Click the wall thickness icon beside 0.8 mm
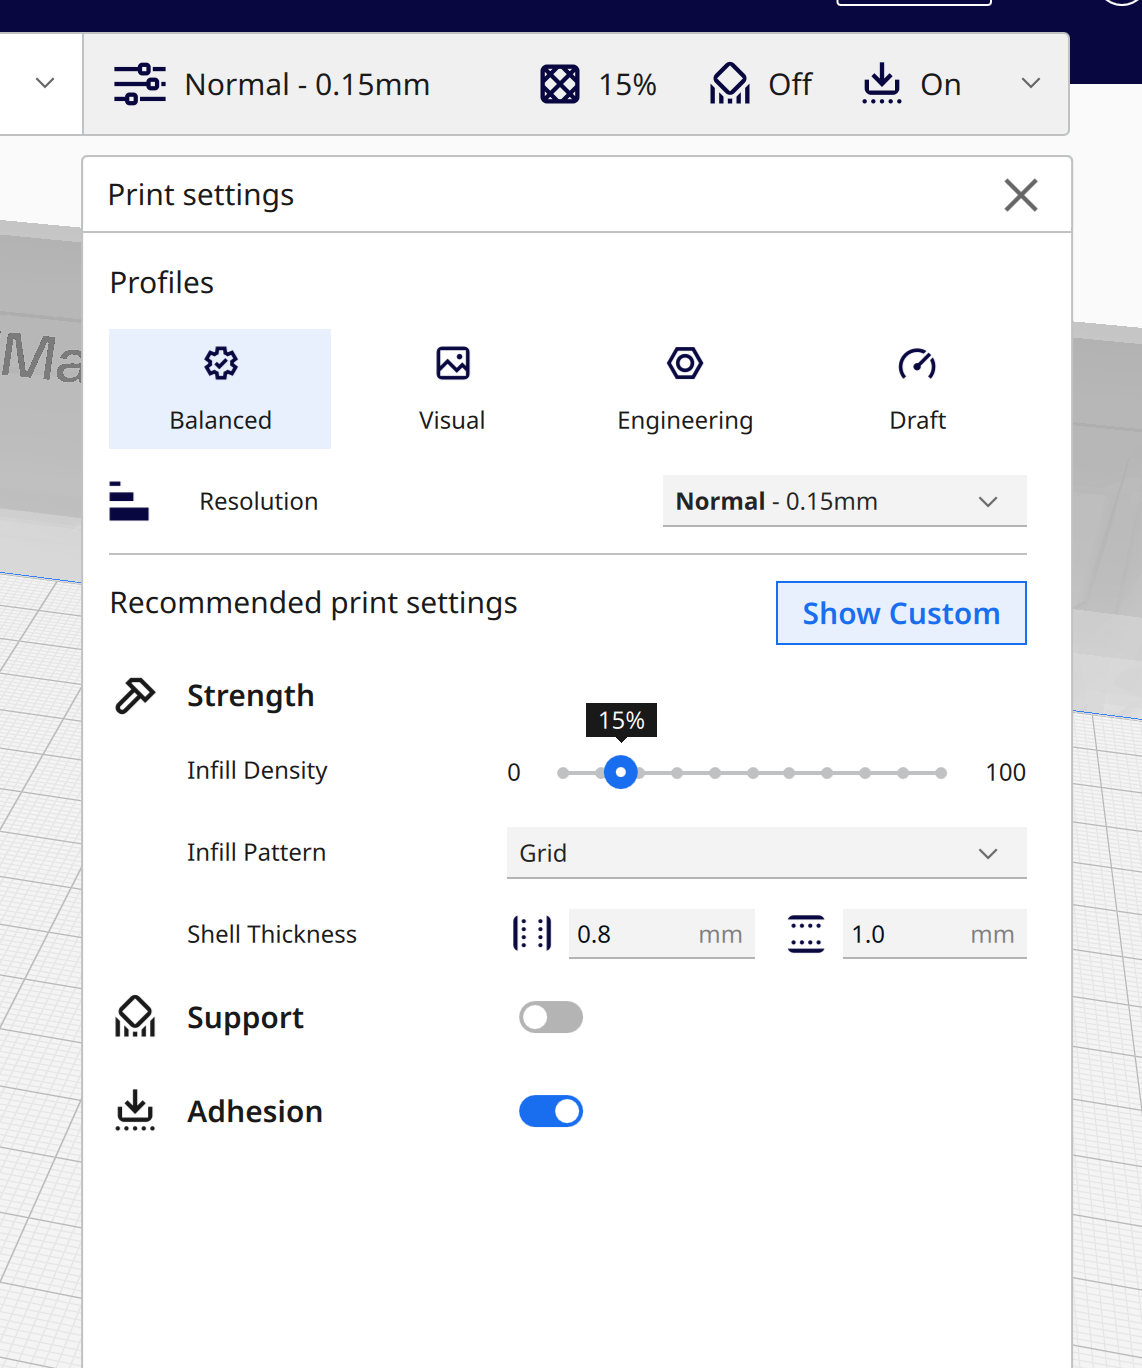The image size is (1142, 1368). click(531, 934)
